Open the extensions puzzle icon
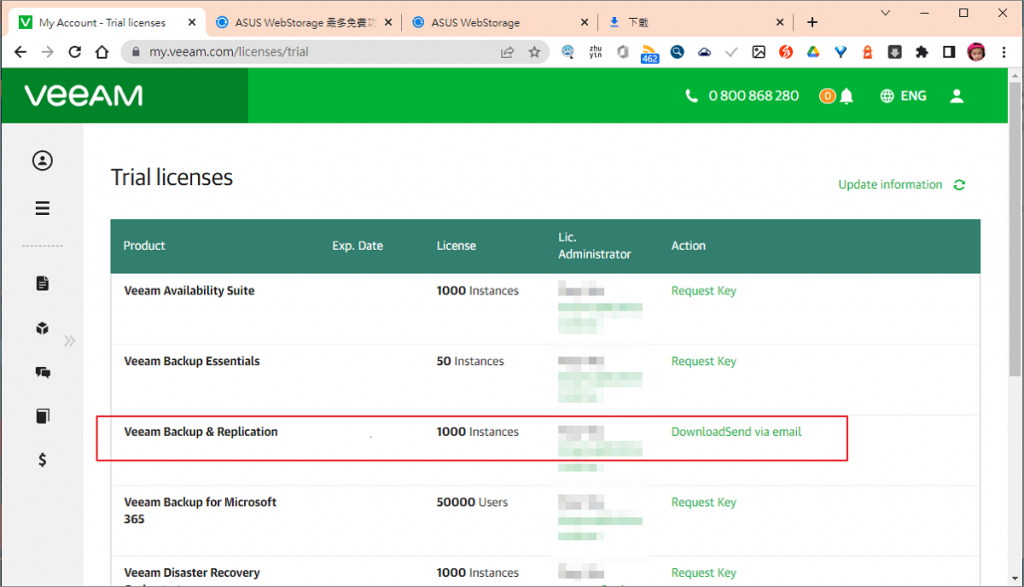1024x587 pixels. (x=921, y=52)
